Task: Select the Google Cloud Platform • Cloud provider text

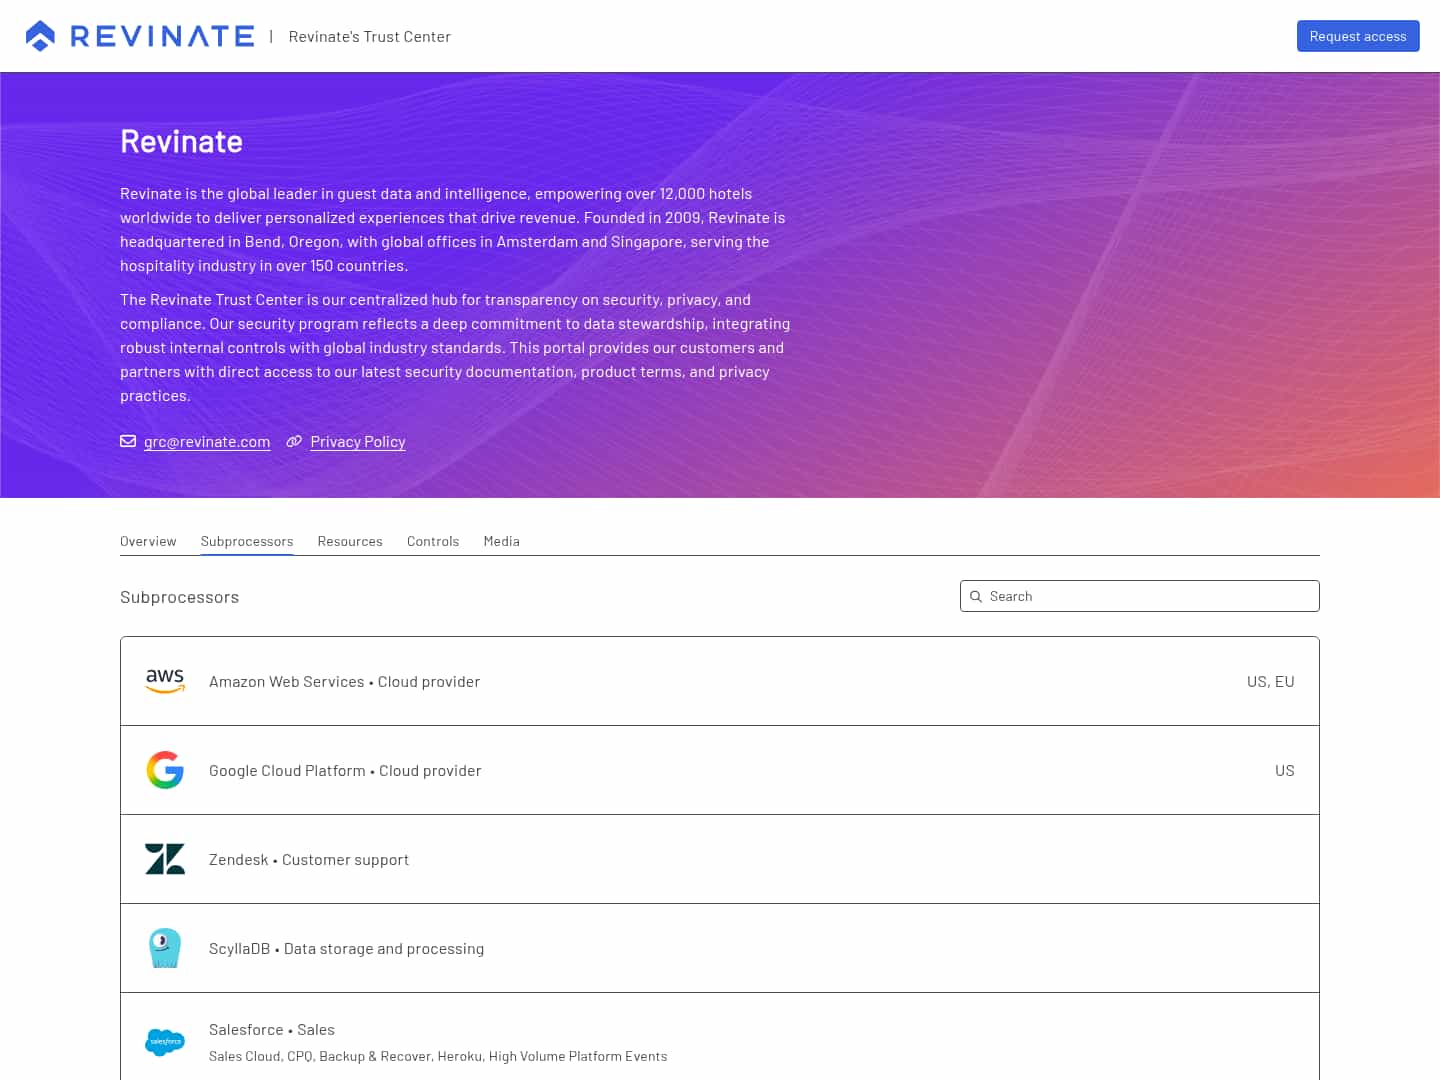Action: [345, 771]
